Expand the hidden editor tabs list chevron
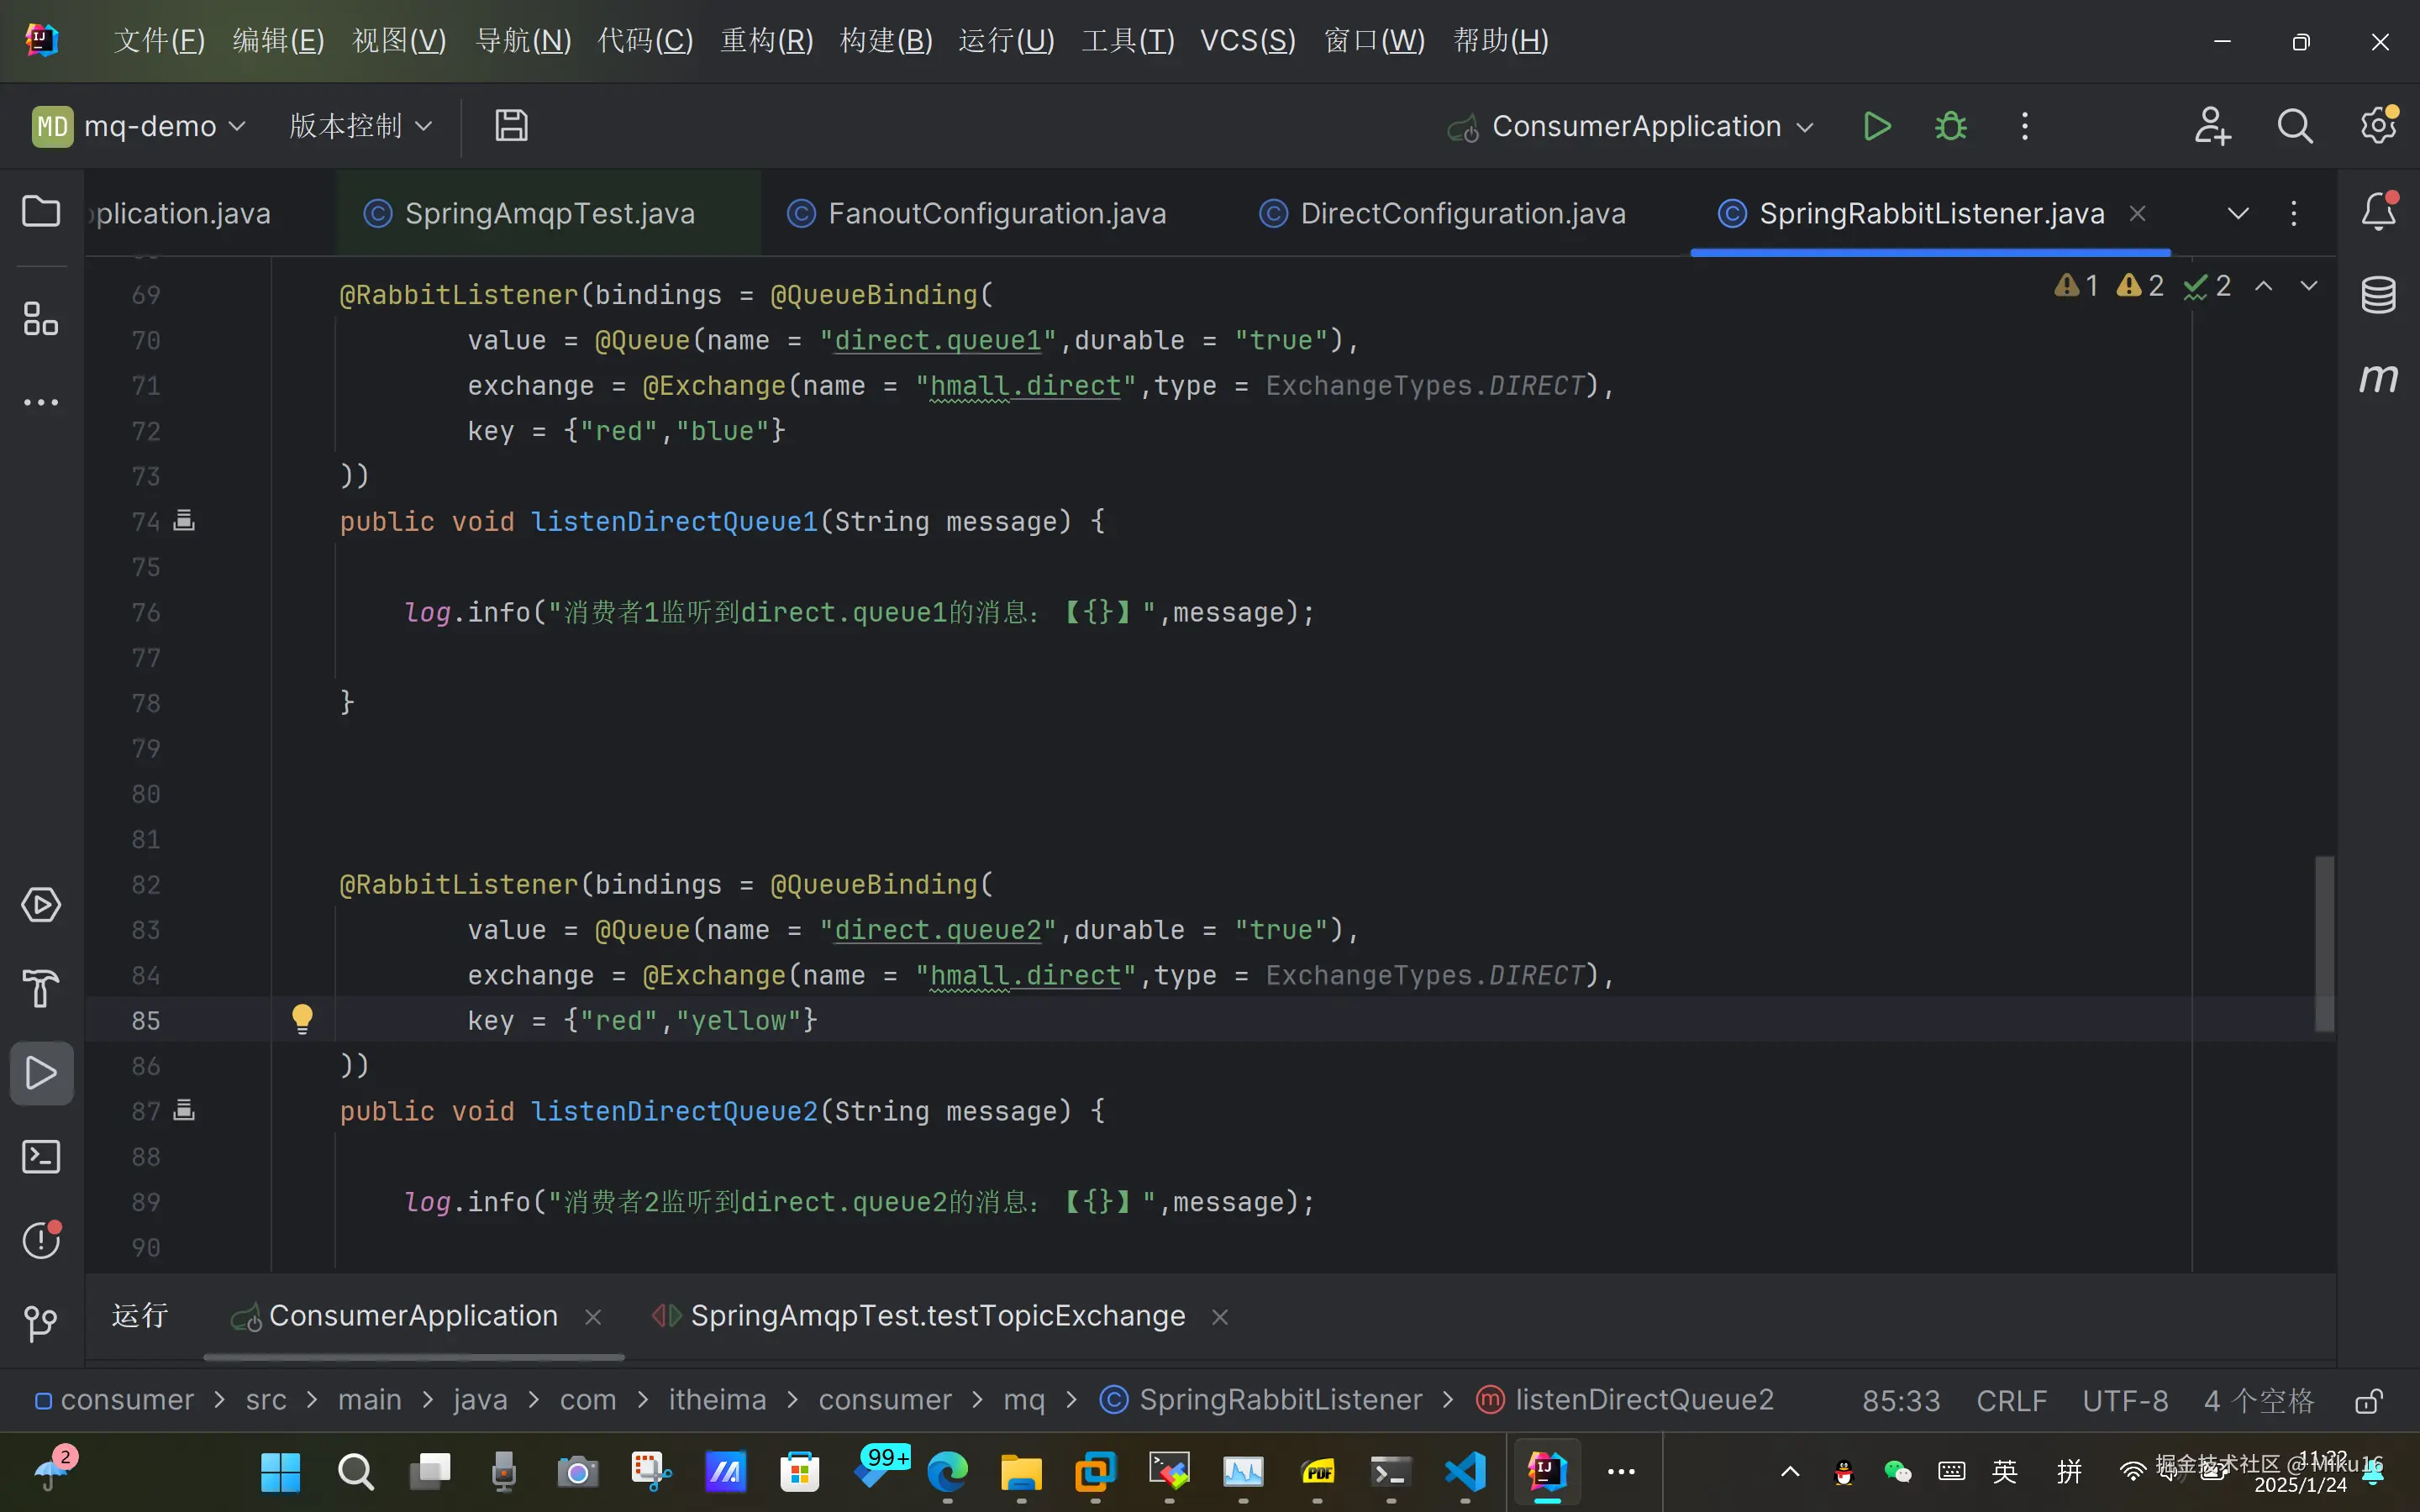The image size is (2420, 1512). [2238, 214]
